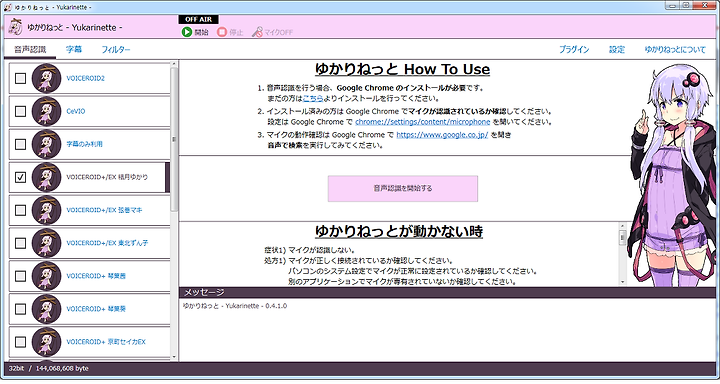
Task: Click the 字幕のみ利用 avatar icon
Action: 46,144
